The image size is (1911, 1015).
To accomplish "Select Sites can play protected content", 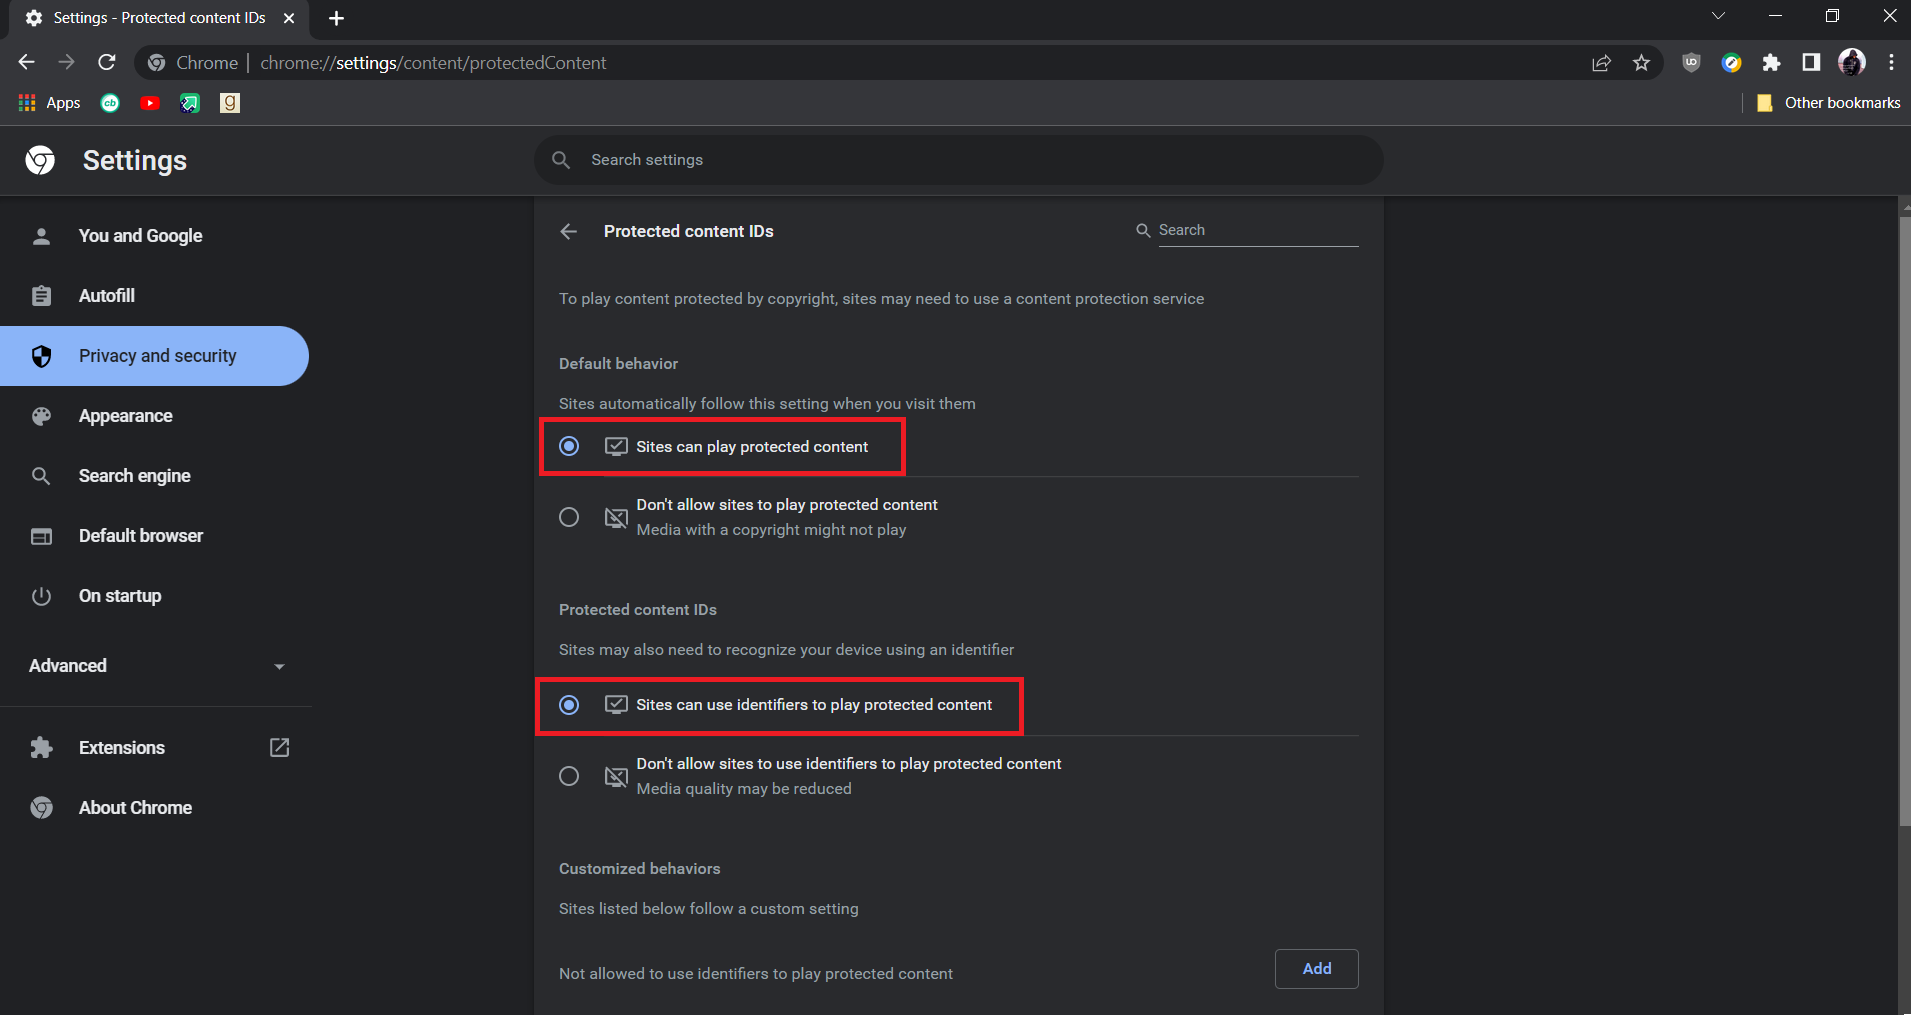I will [569, 446].
